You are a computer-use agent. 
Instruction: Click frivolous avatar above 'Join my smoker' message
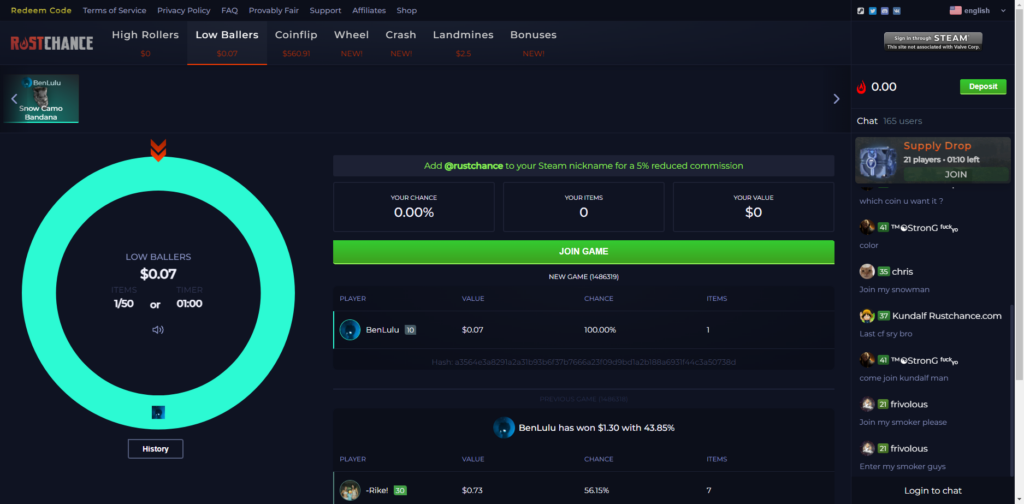(867, 404)
